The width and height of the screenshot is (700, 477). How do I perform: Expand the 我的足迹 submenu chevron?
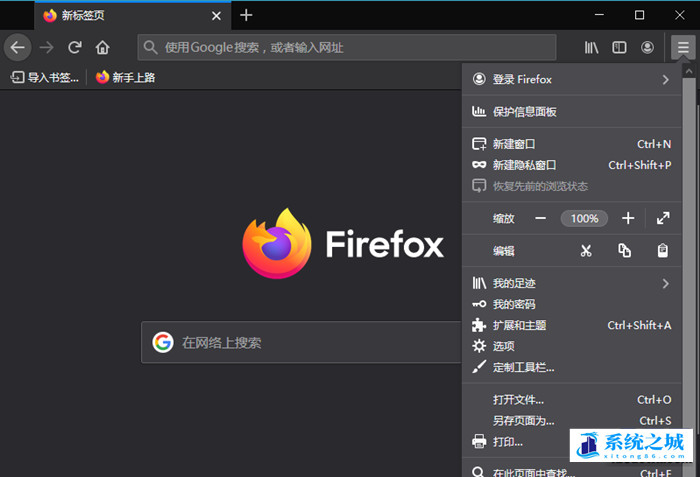666,283
